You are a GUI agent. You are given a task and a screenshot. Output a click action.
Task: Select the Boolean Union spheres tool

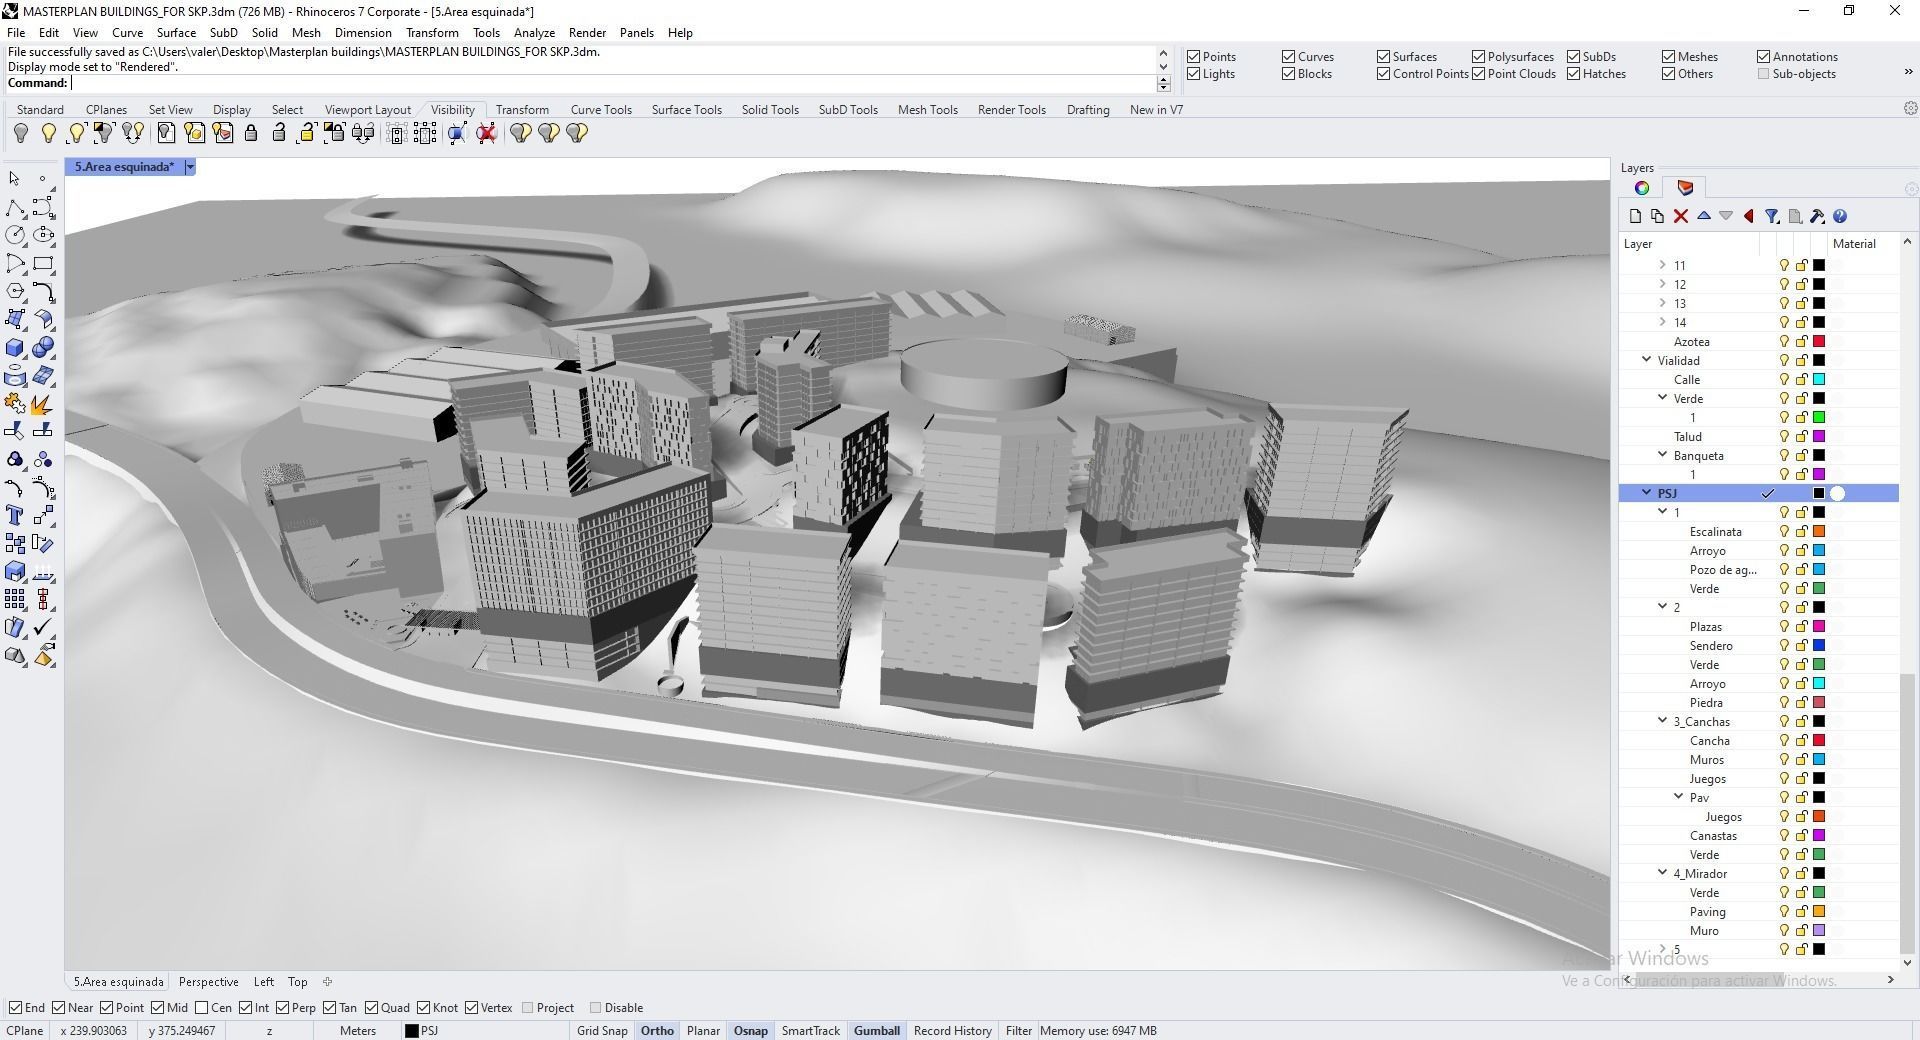(43, 348)
